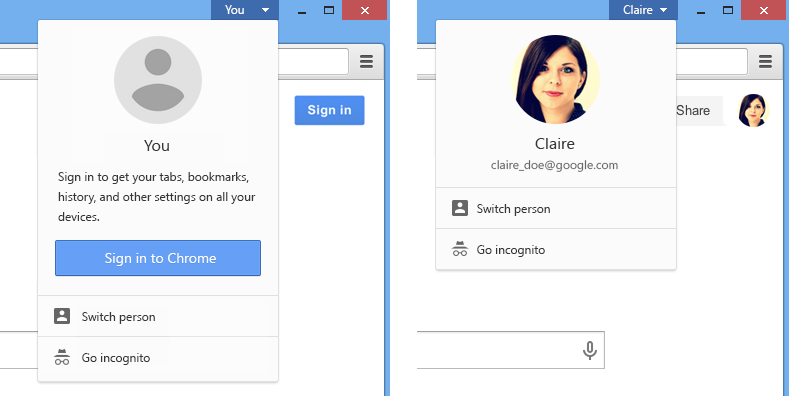Click the small account avatar beside Share
This screenshot has height=396, width=789.
coord(754,110)
